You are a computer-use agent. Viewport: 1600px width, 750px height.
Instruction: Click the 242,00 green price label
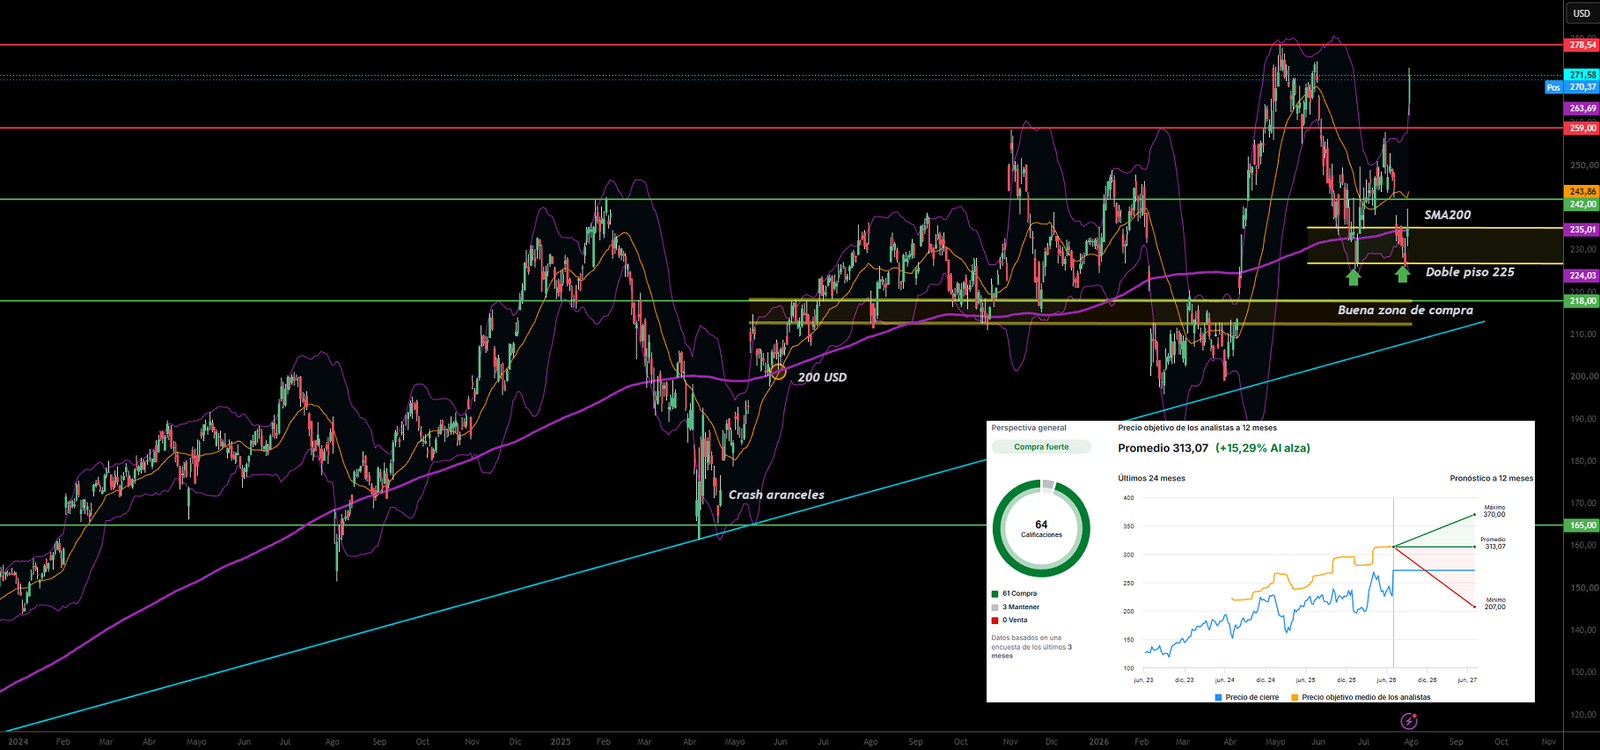(1582, 204)
